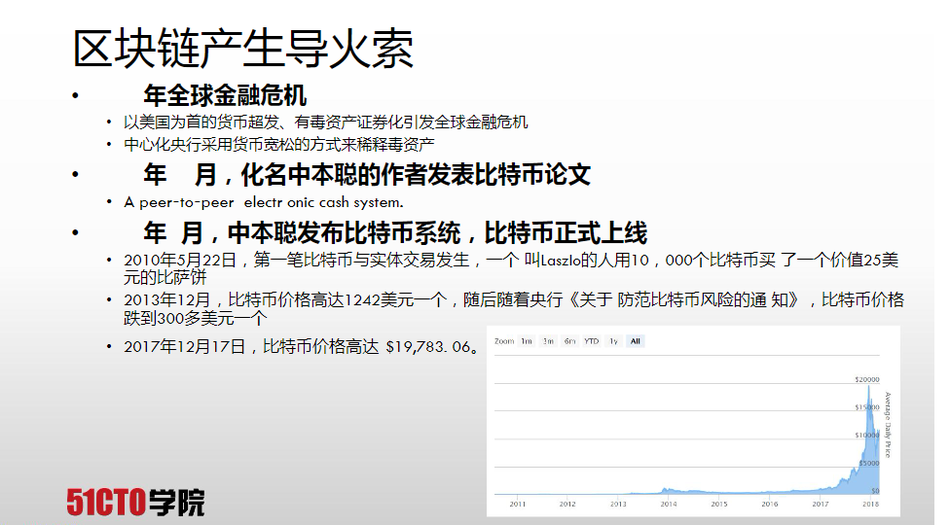Select the 全球金融危机 heading line
The height and width of the screenshot is (525, 950).
click(225, 96)
